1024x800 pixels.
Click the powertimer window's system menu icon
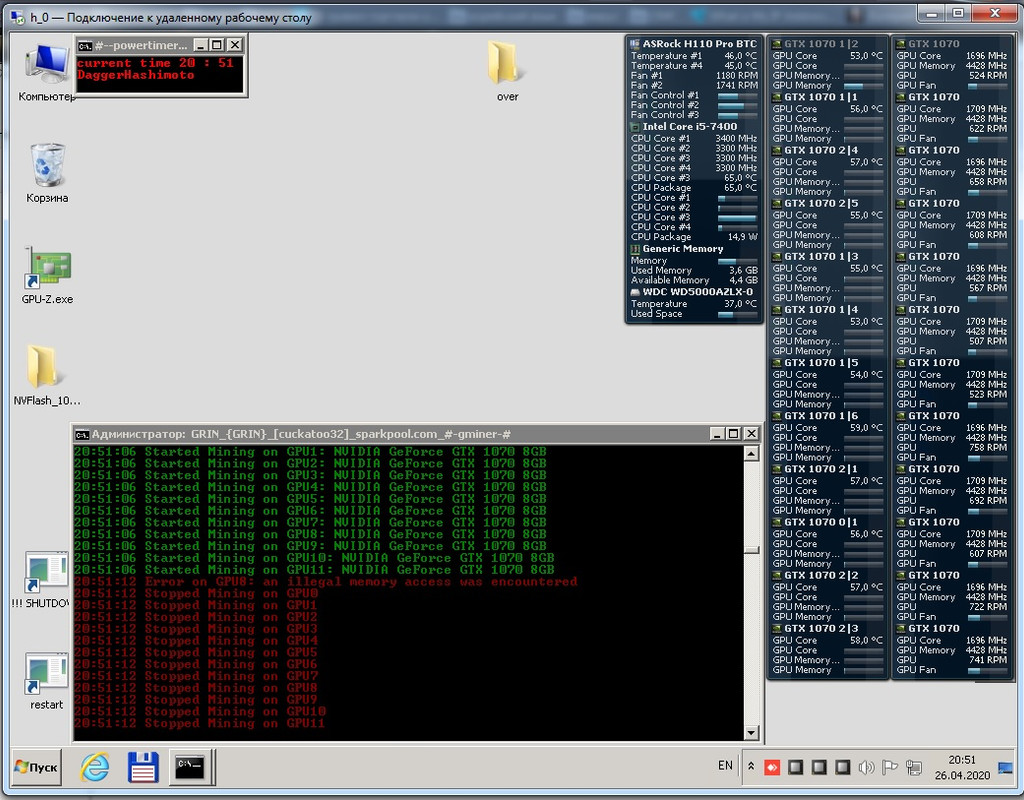(x=85, y=45)
